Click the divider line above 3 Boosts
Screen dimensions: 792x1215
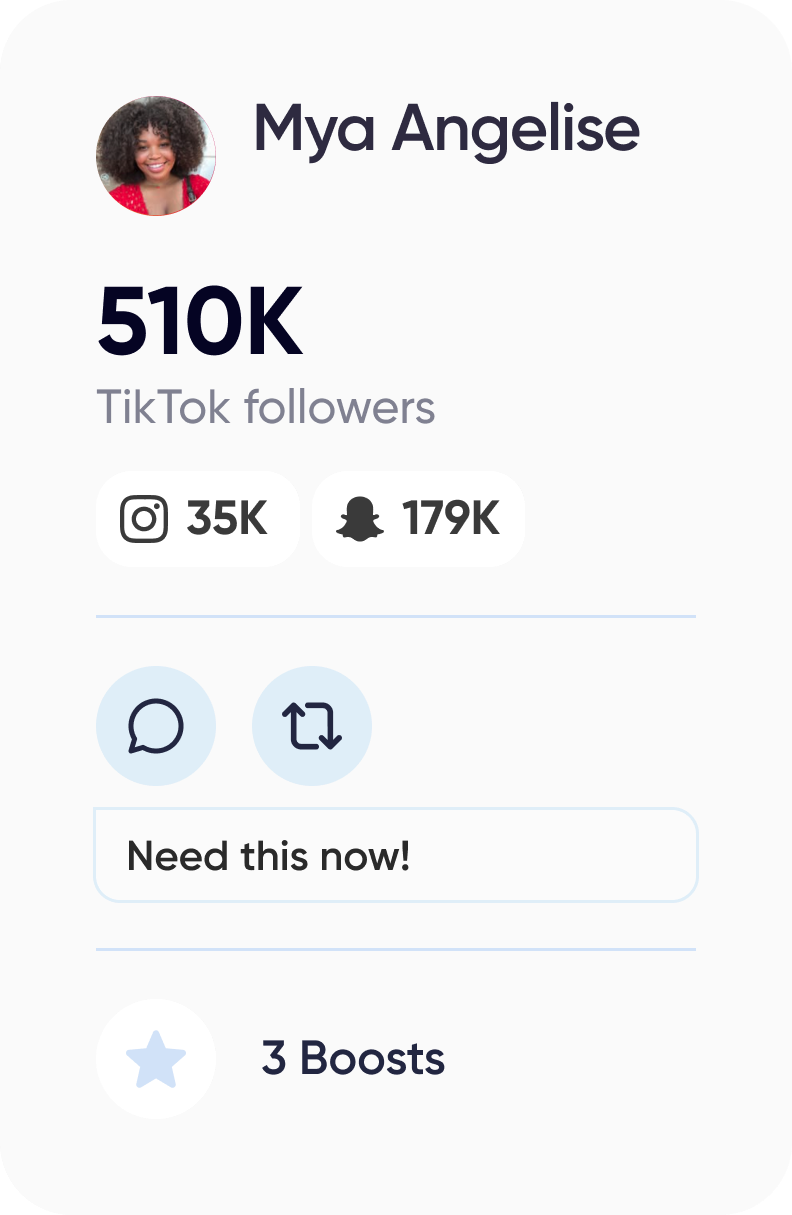(396, 949)
